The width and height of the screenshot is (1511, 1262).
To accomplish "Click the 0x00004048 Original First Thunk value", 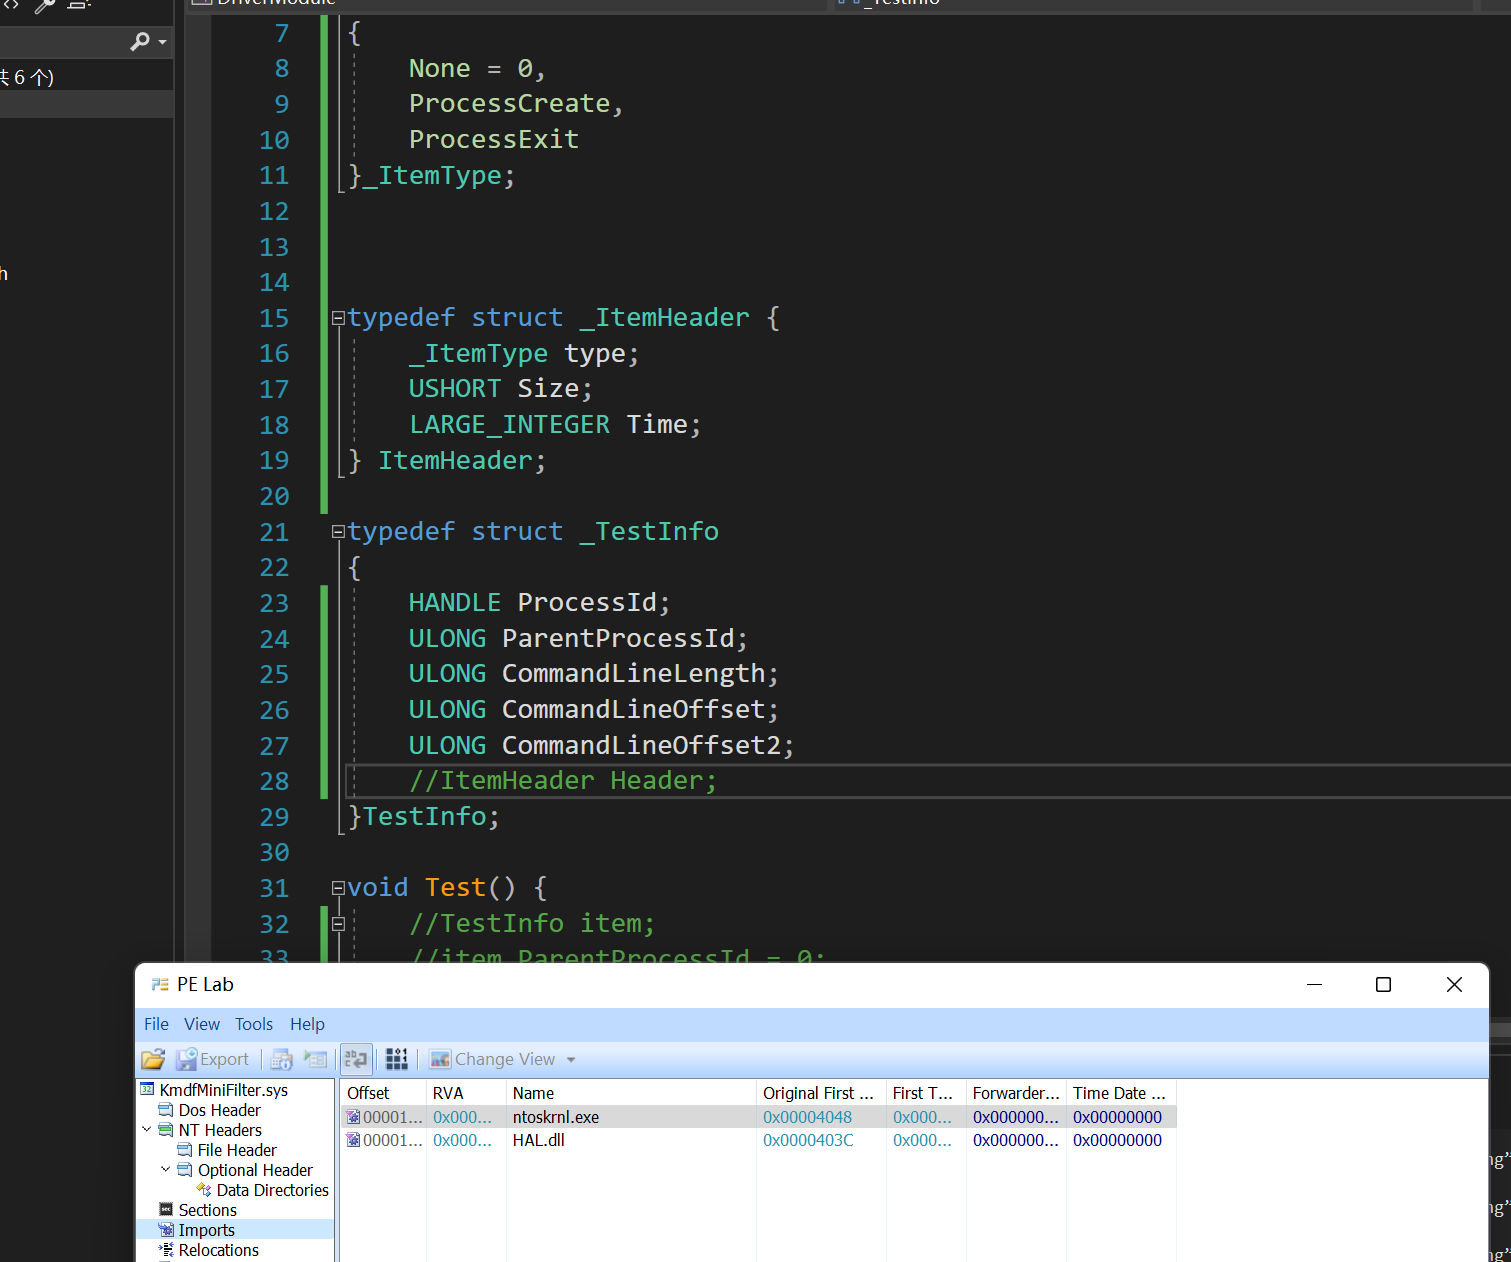I will 807,1117.
